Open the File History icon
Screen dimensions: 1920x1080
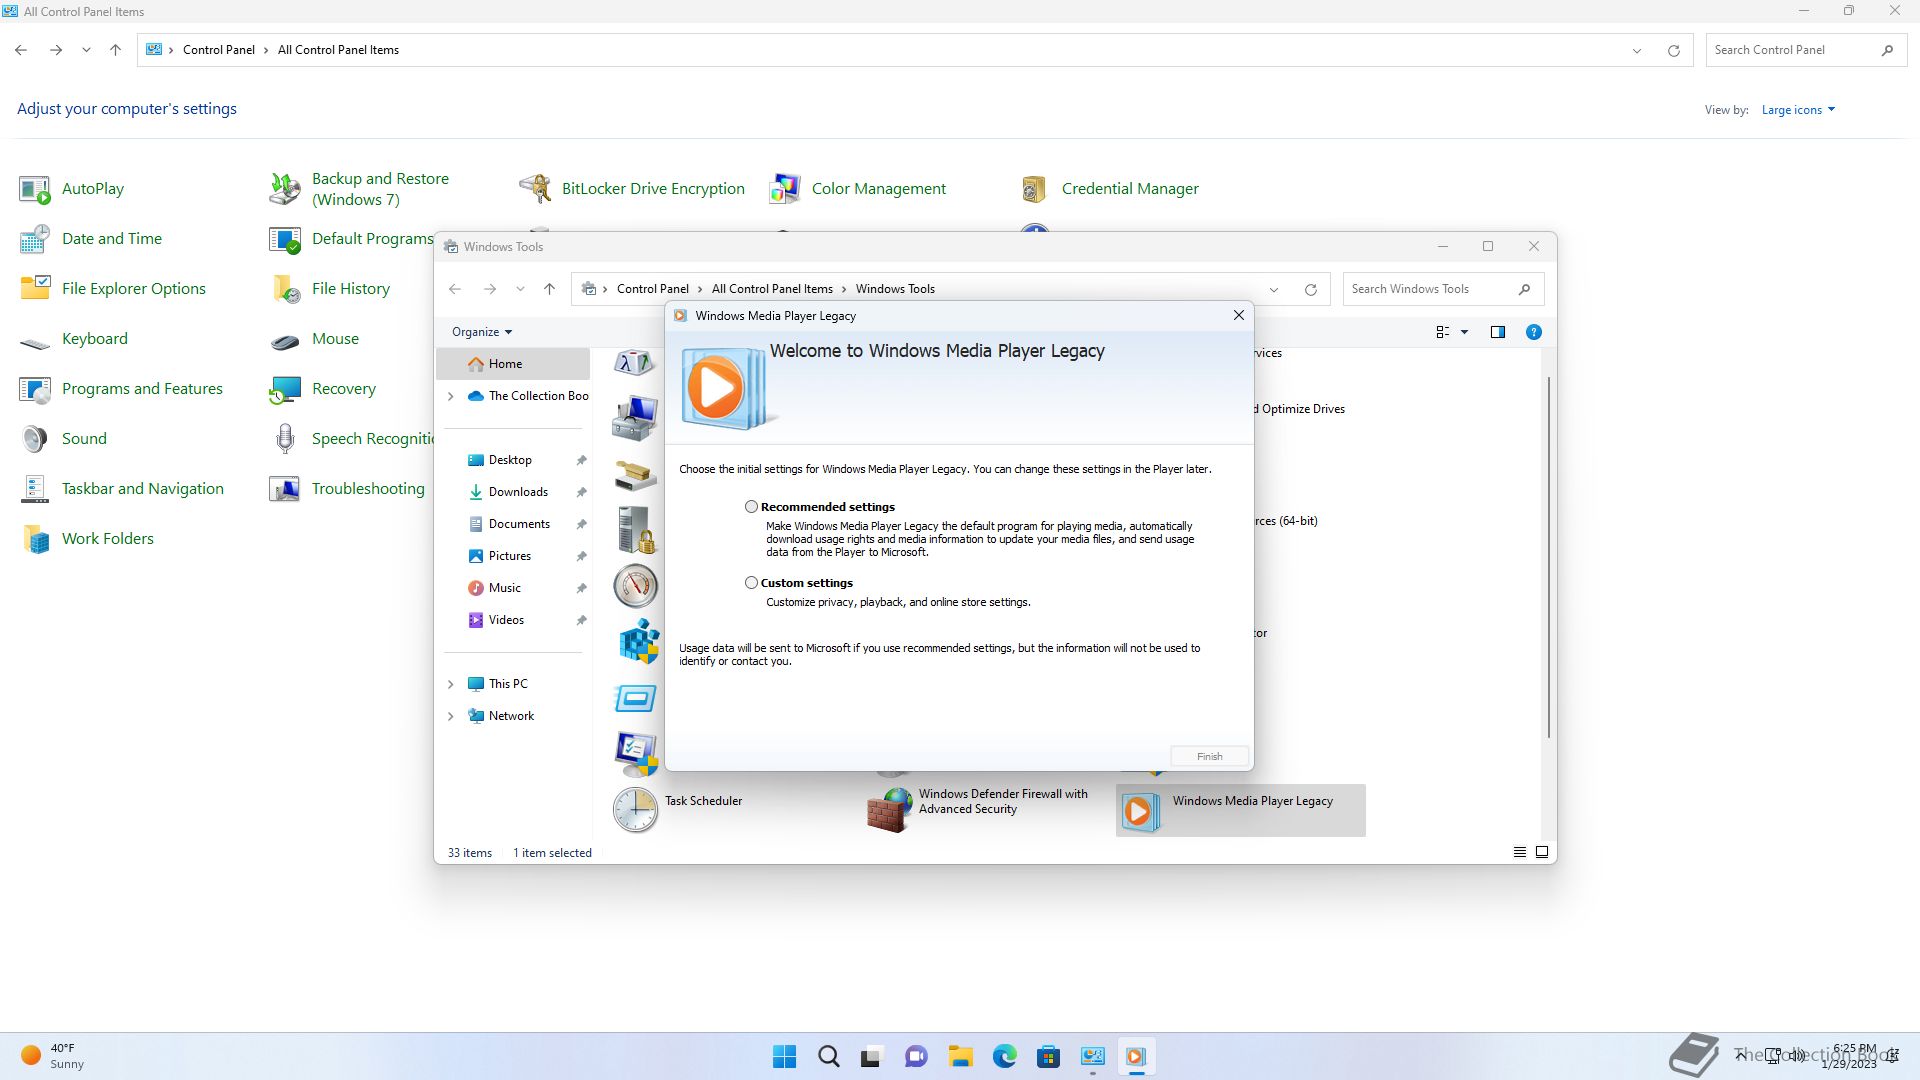coord(285,289)
